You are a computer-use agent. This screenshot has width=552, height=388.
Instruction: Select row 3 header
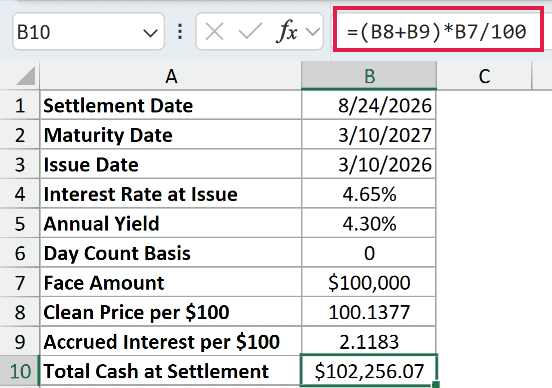click(x=20, y=164)
